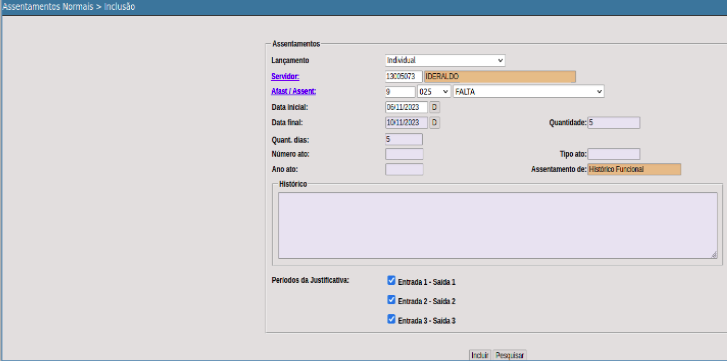Open the FALTA type dropdown
The image size is (727, 361).
coord(529,92)
